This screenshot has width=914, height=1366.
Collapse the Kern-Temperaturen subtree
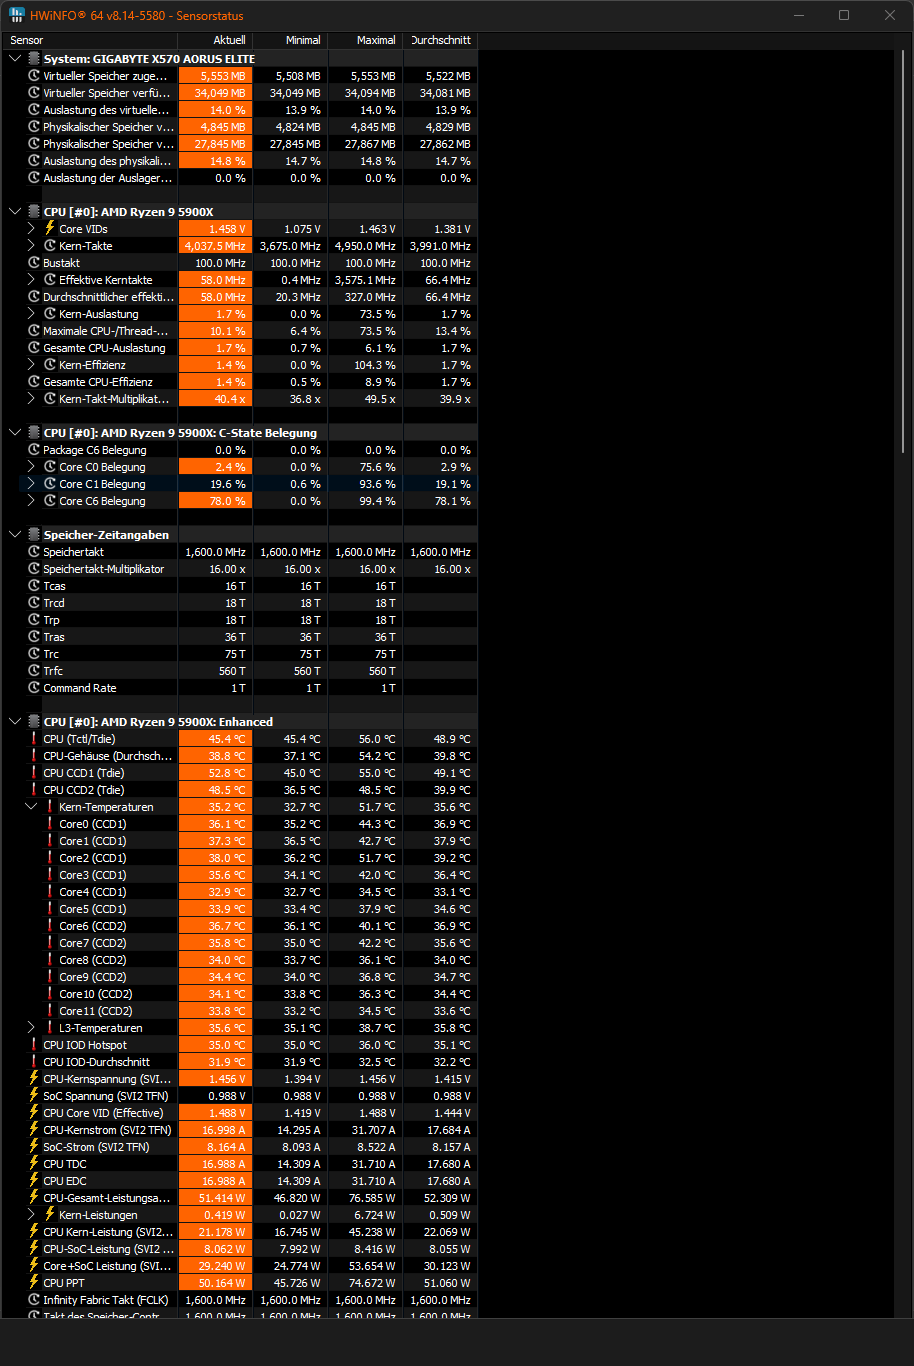tap(31, 807)
